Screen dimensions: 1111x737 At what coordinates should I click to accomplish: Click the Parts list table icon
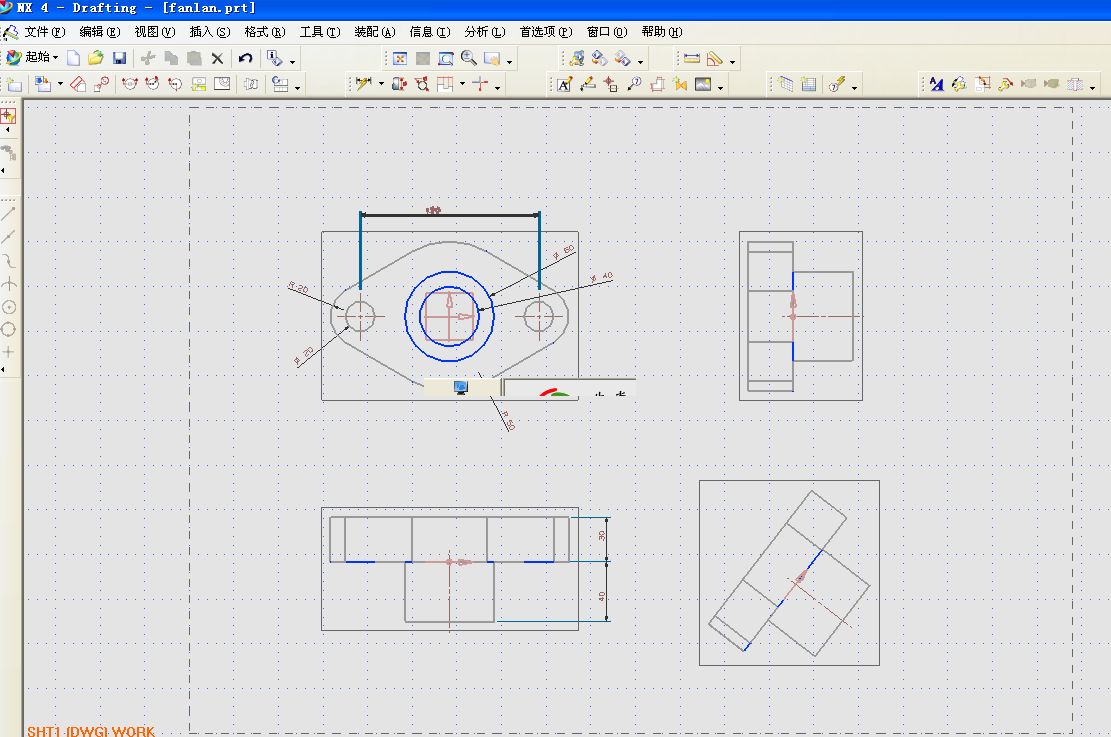[808, 84]
